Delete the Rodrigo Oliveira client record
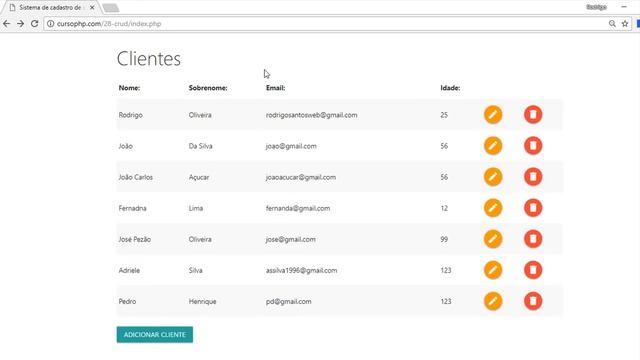640x360 pixels. (533, 115)
